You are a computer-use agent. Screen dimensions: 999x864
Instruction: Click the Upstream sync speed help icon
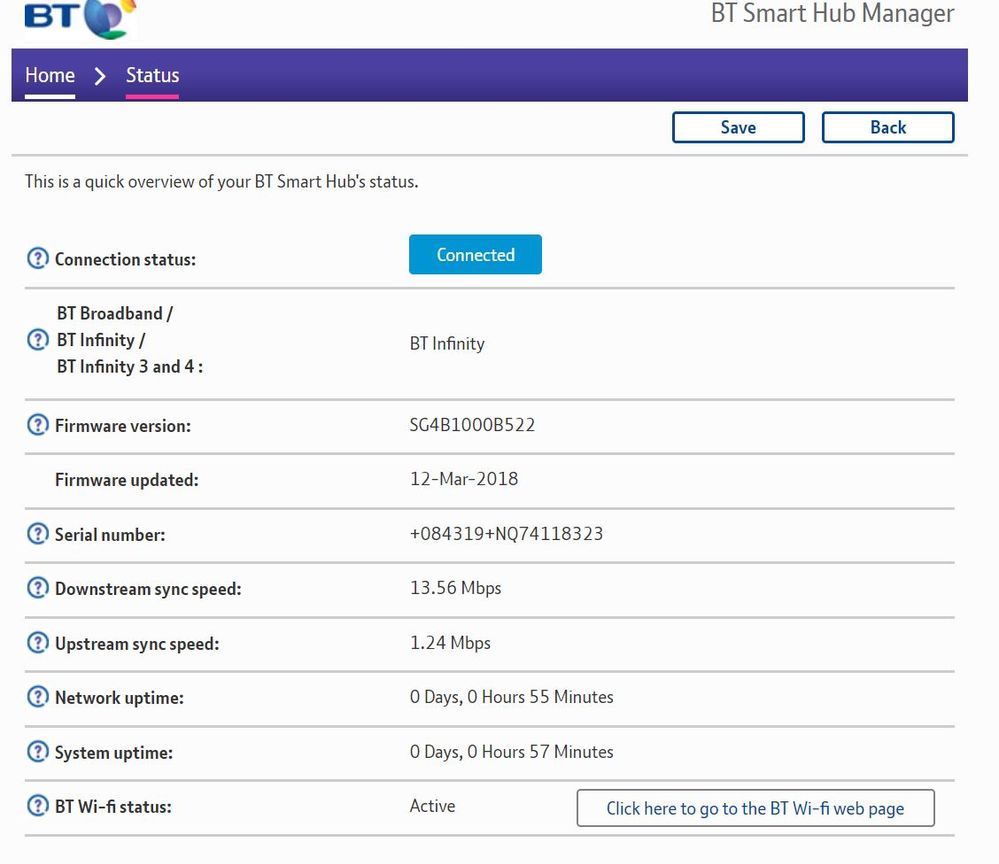pos(37,643)
